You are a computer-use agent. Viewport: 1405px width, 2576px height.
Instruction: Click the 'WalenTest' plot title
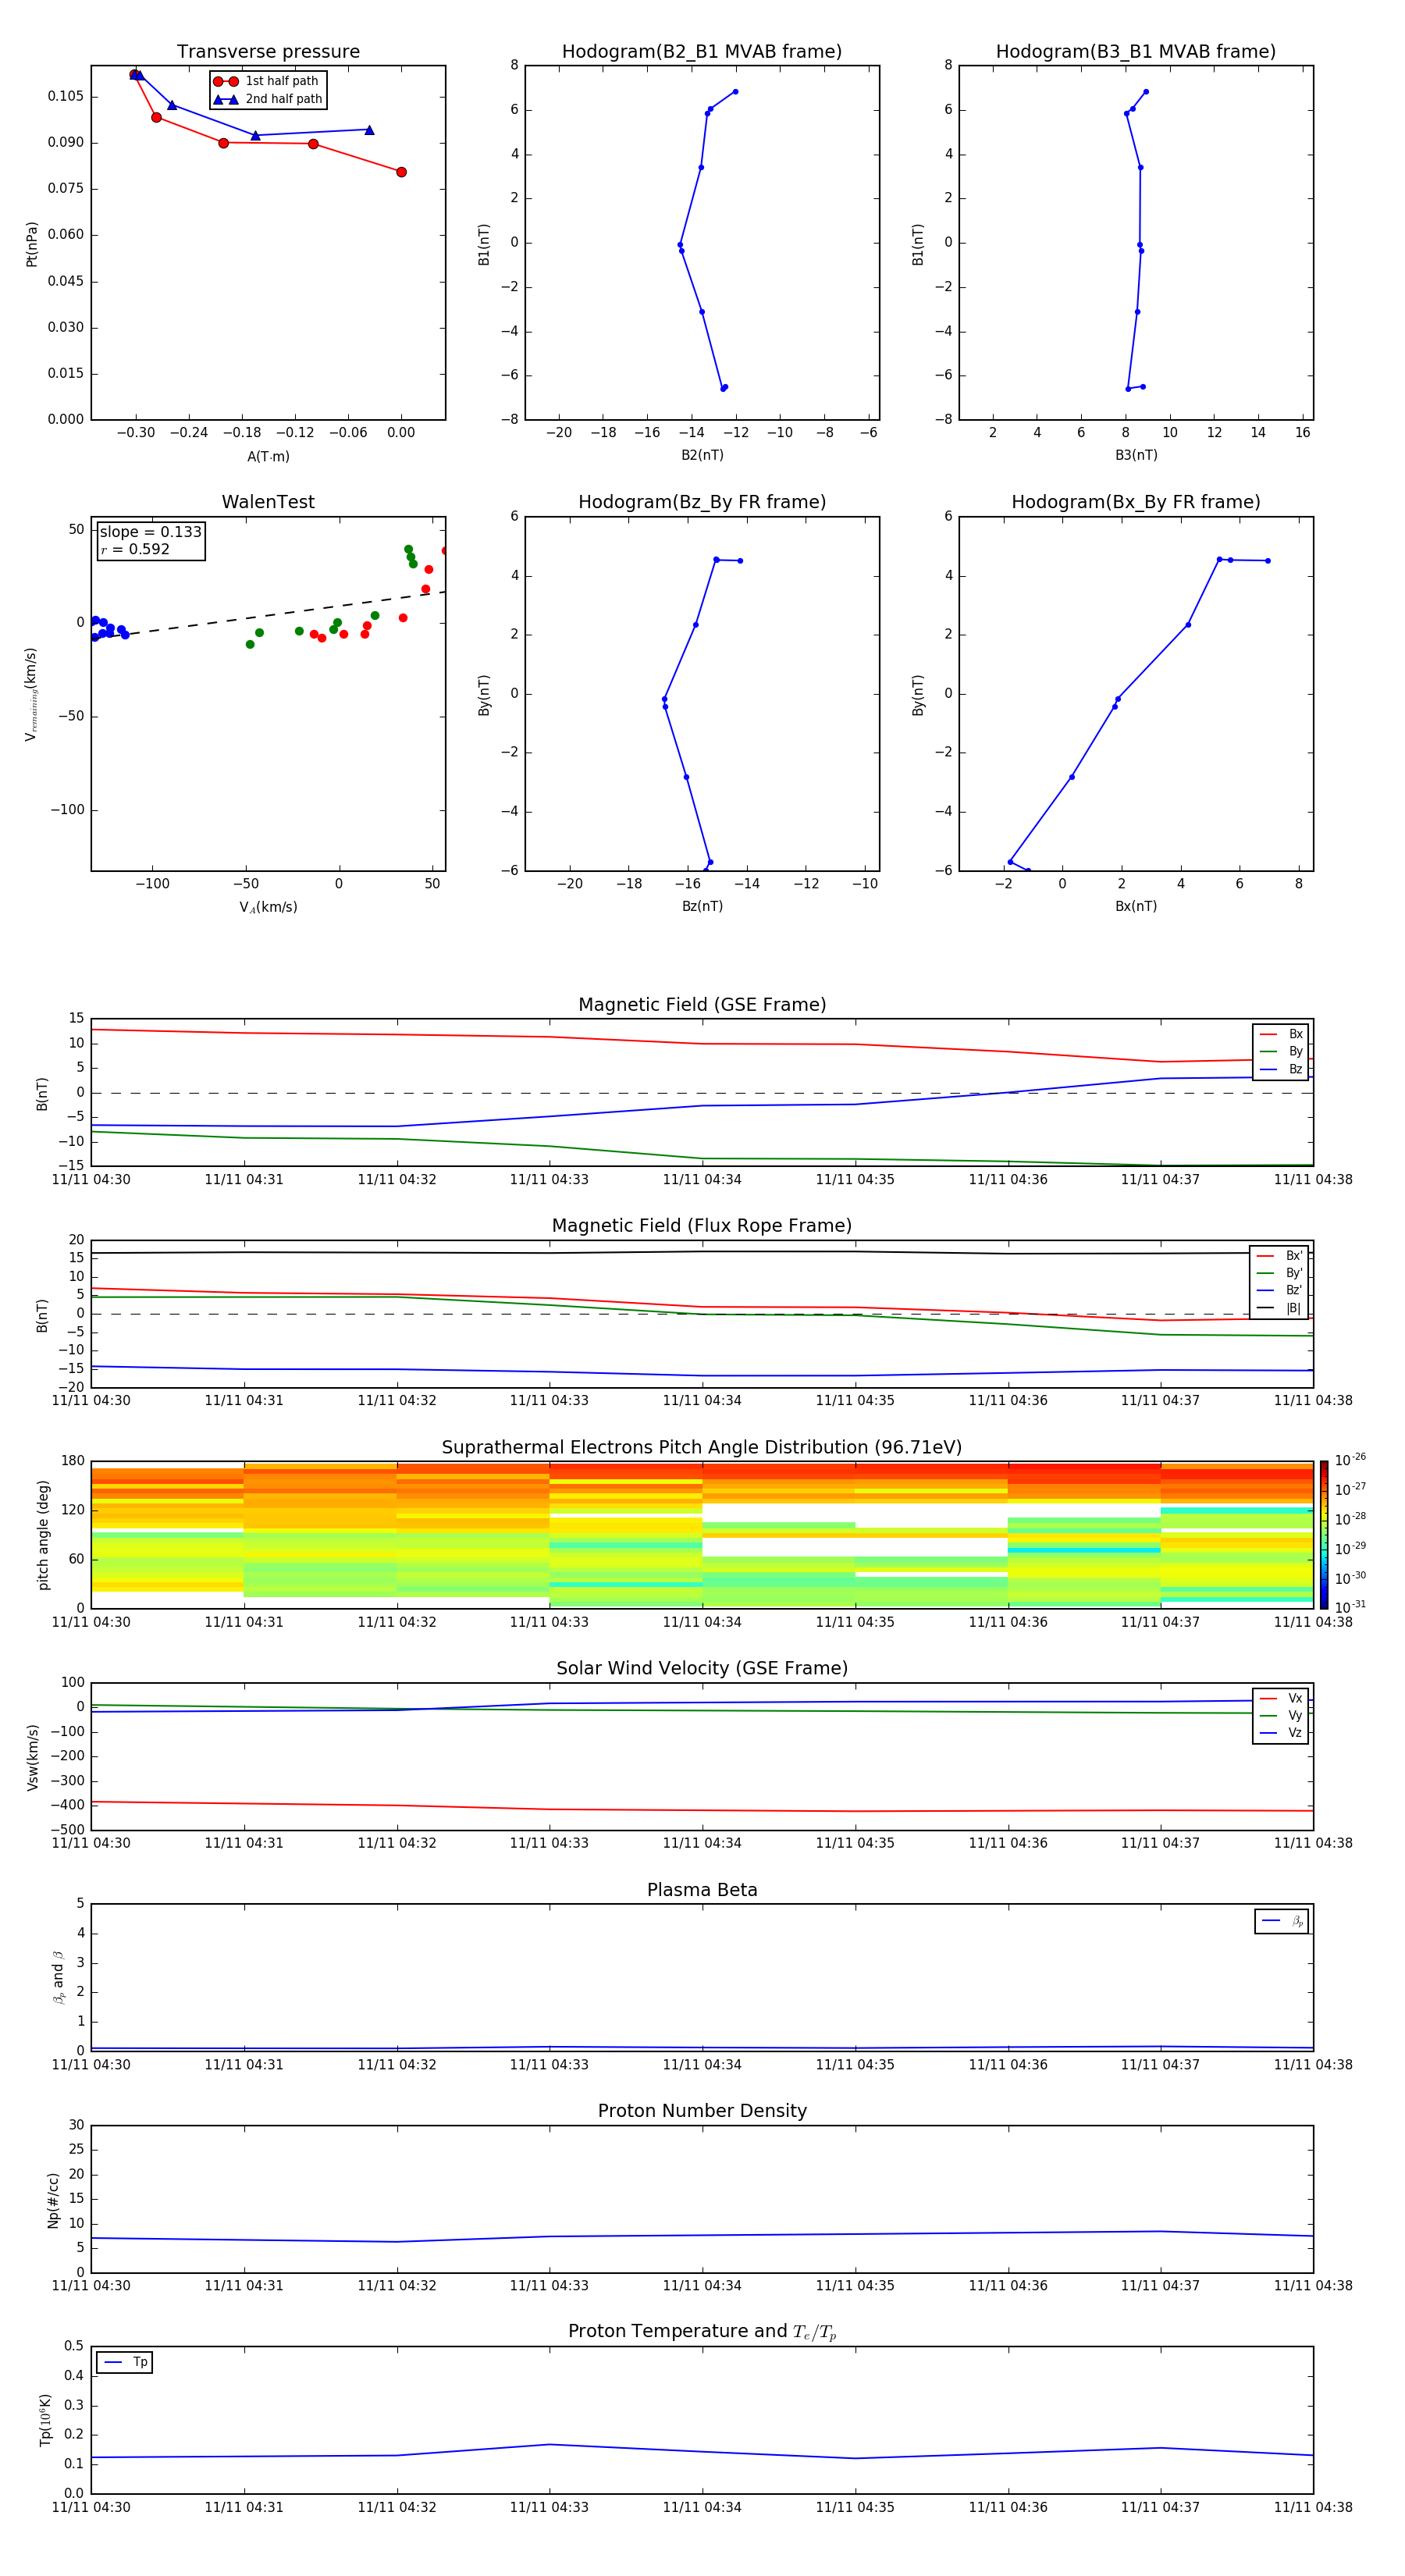(268, 502)
